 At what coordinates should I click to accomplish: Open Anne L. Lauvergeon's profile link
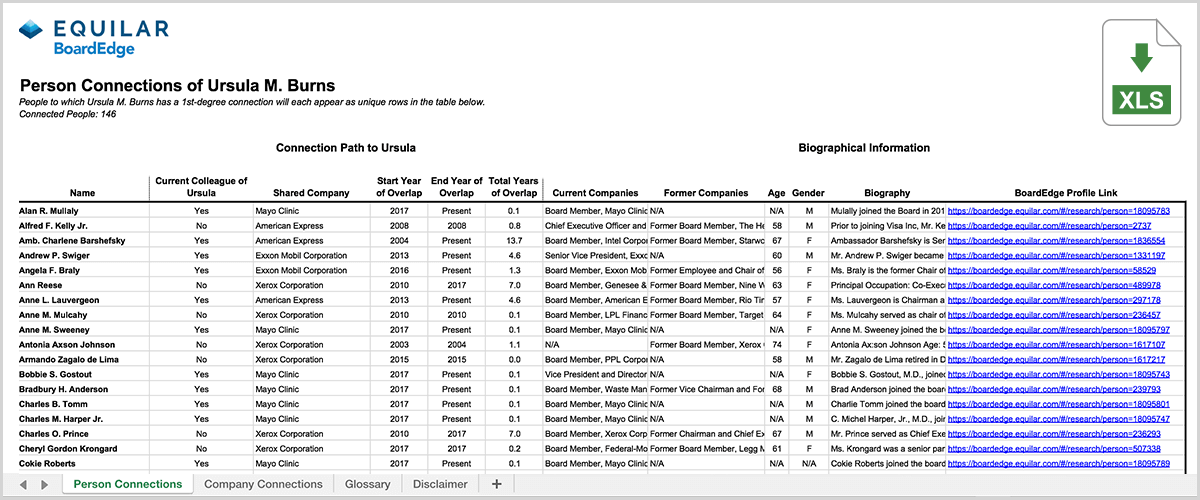(1054, 300)
